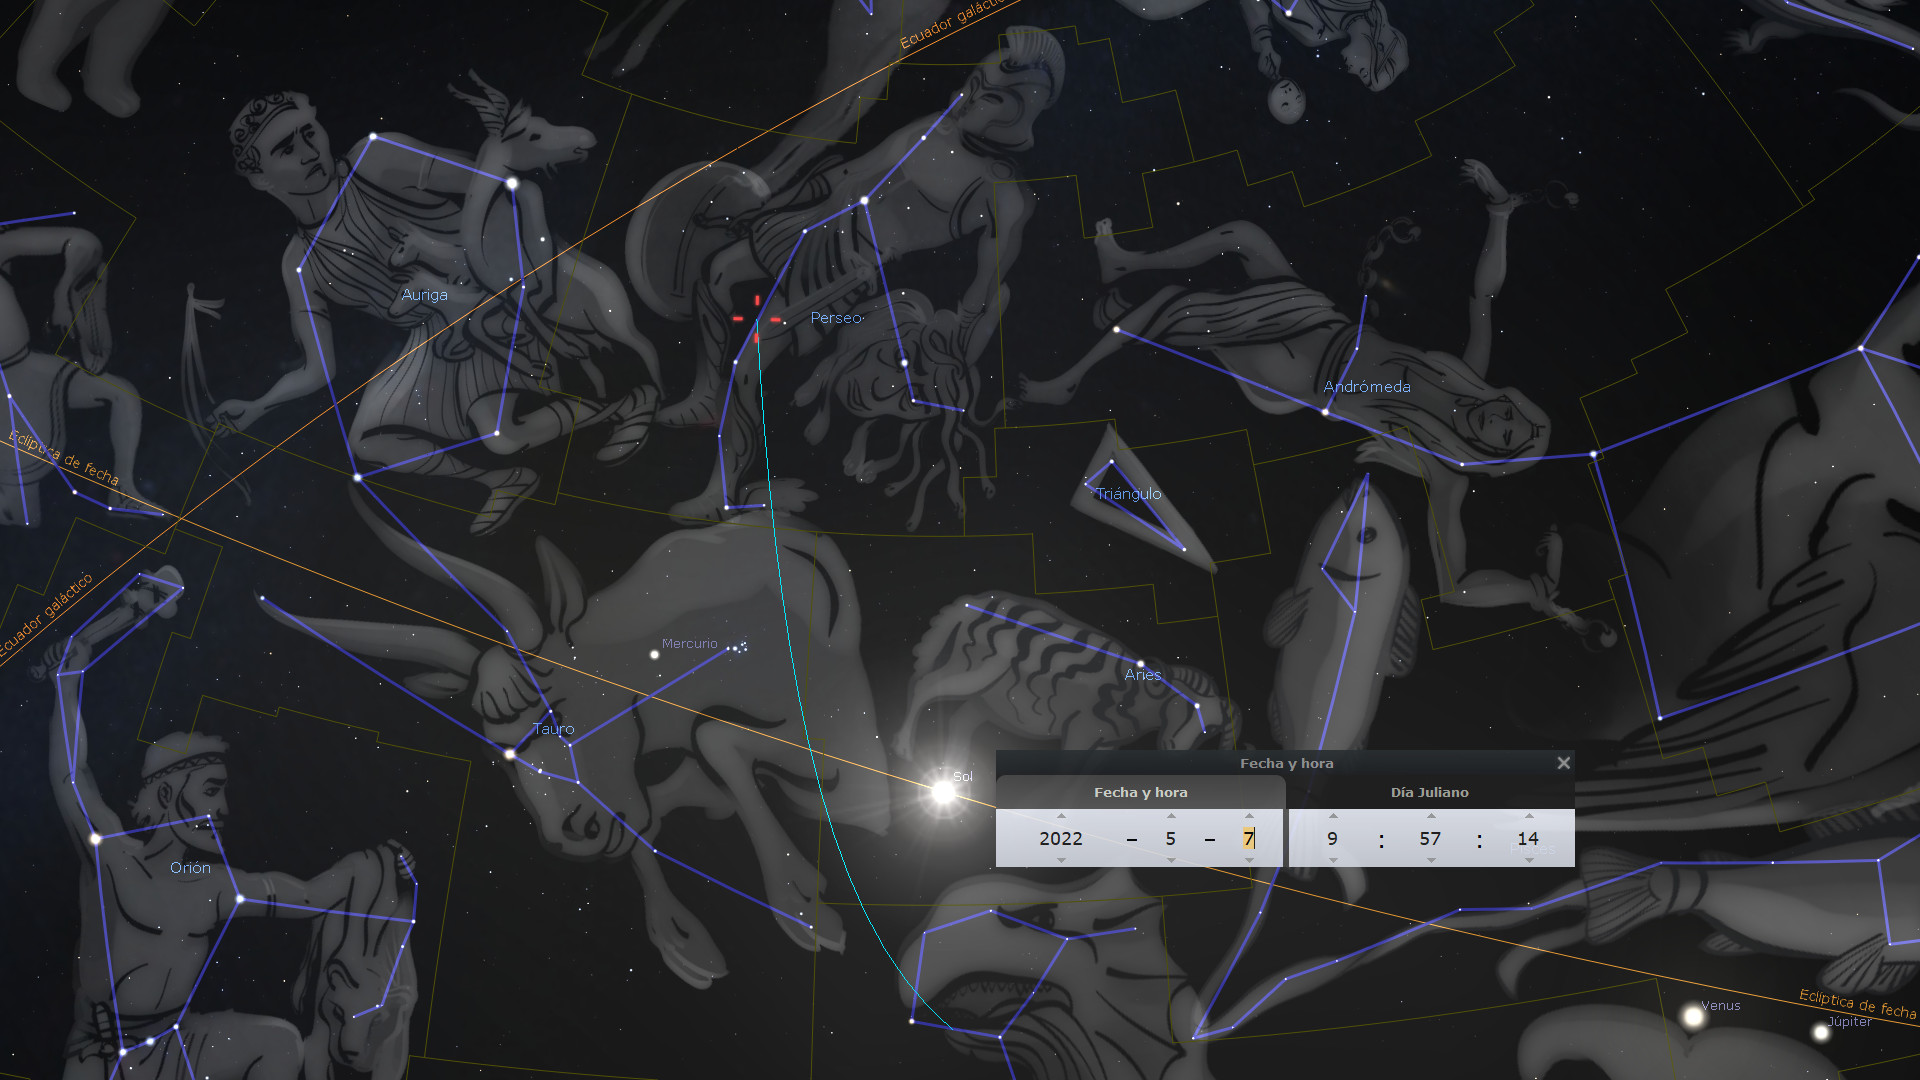Switch to the Día Juliano tab
Screen dimensions: 1920x1080
1430,792
